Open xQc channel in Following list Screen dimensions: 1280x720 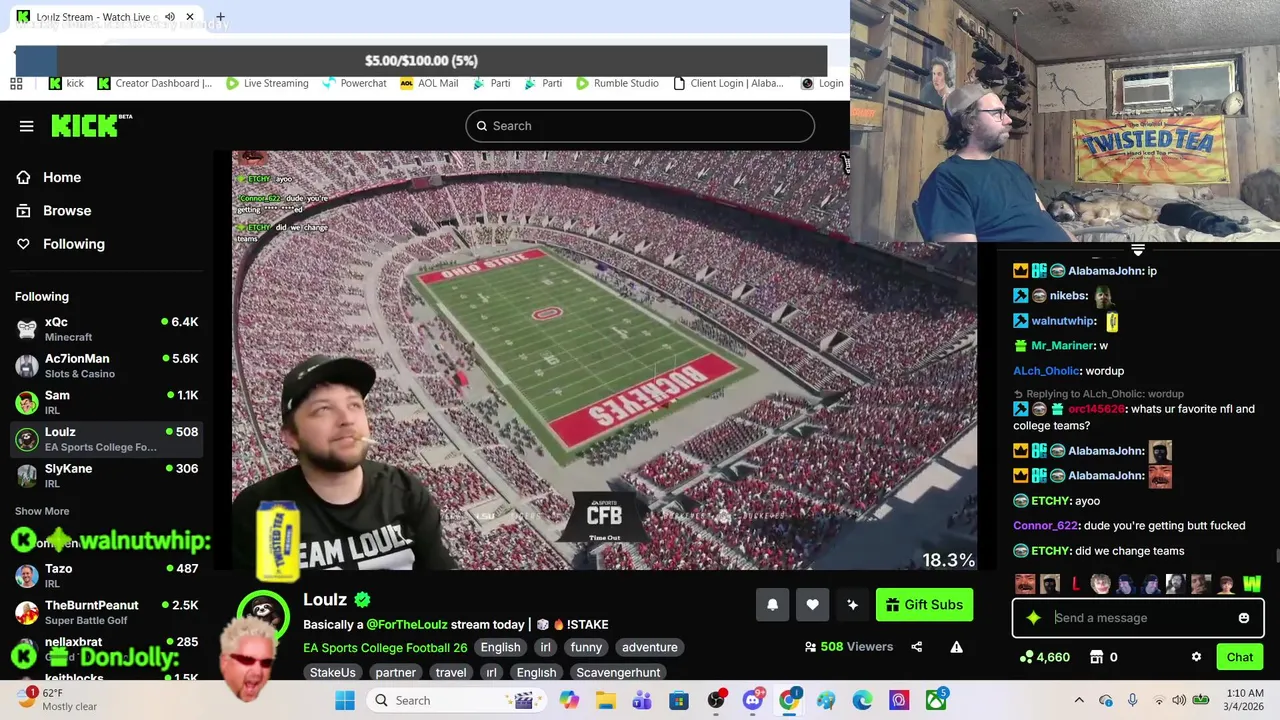(106, 329)
